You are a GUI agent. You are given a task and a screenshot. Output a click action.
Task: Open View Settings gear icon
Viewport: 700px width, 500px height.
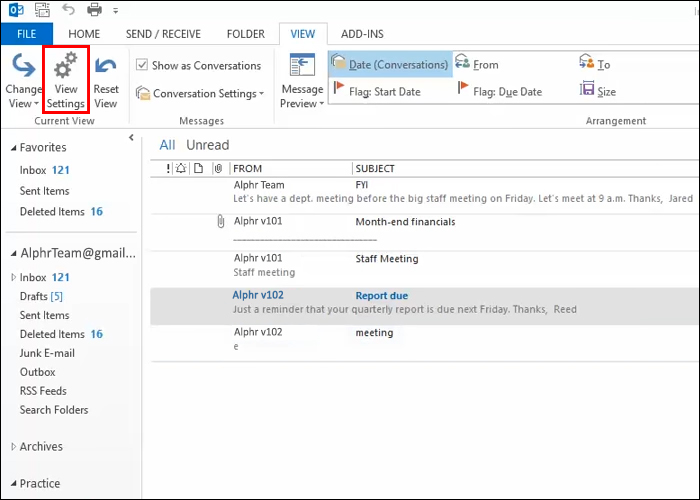coord(65,81)
